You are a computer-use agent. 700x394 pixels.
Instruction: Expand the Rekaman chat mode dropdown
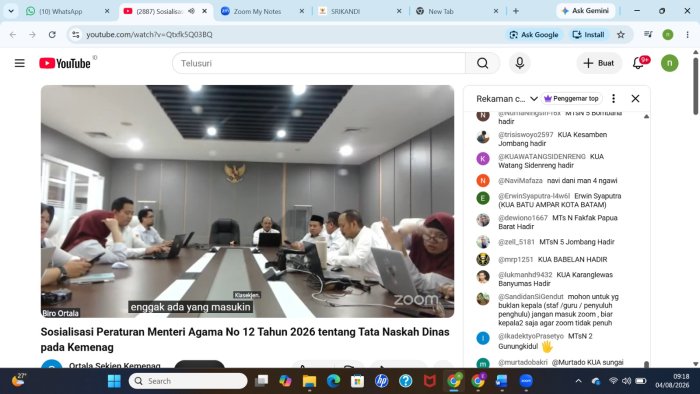pyautogui.click(x=533, y=99)
